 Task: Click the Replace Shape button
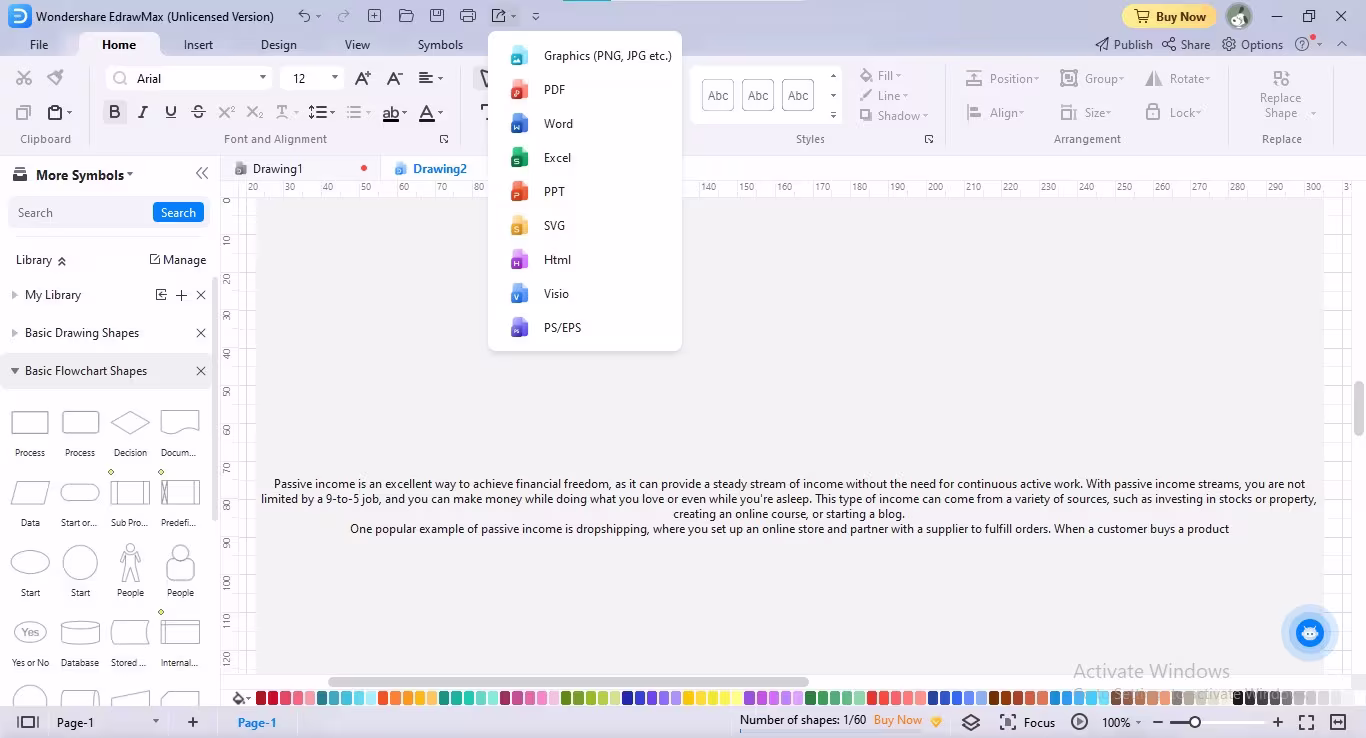pos(1280,95)
